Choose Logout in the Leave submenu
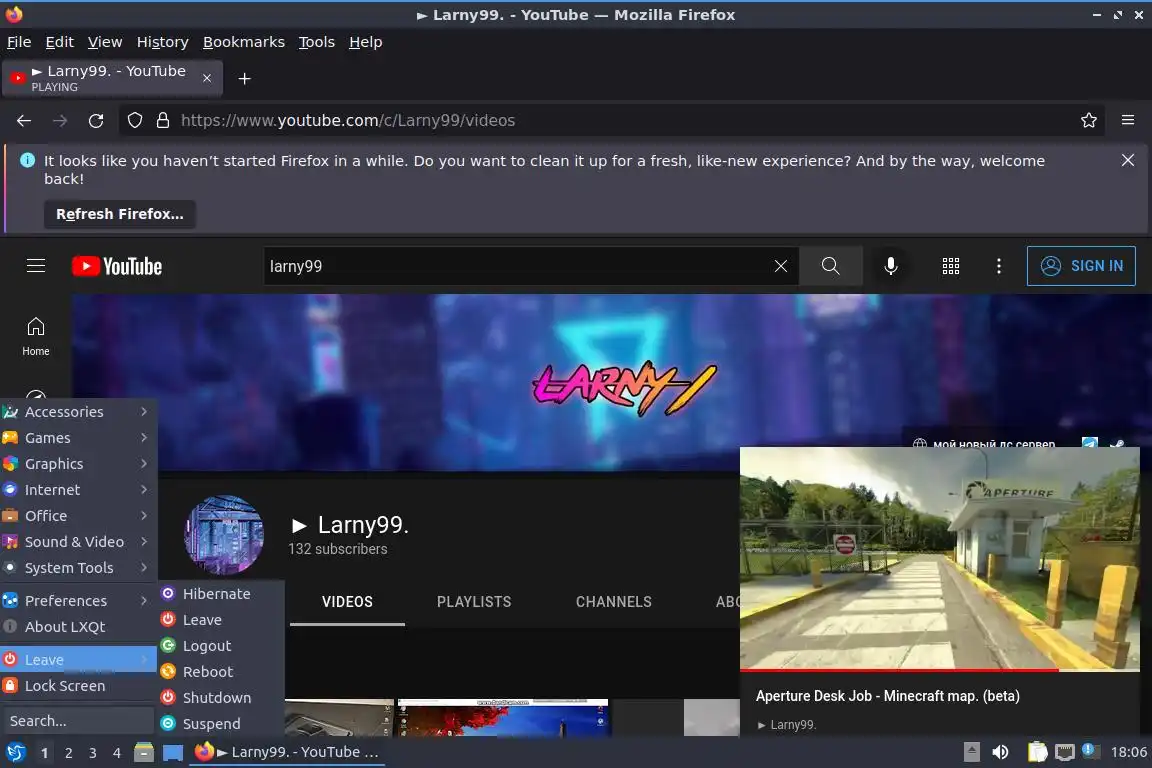 click(x=220, y=646)
